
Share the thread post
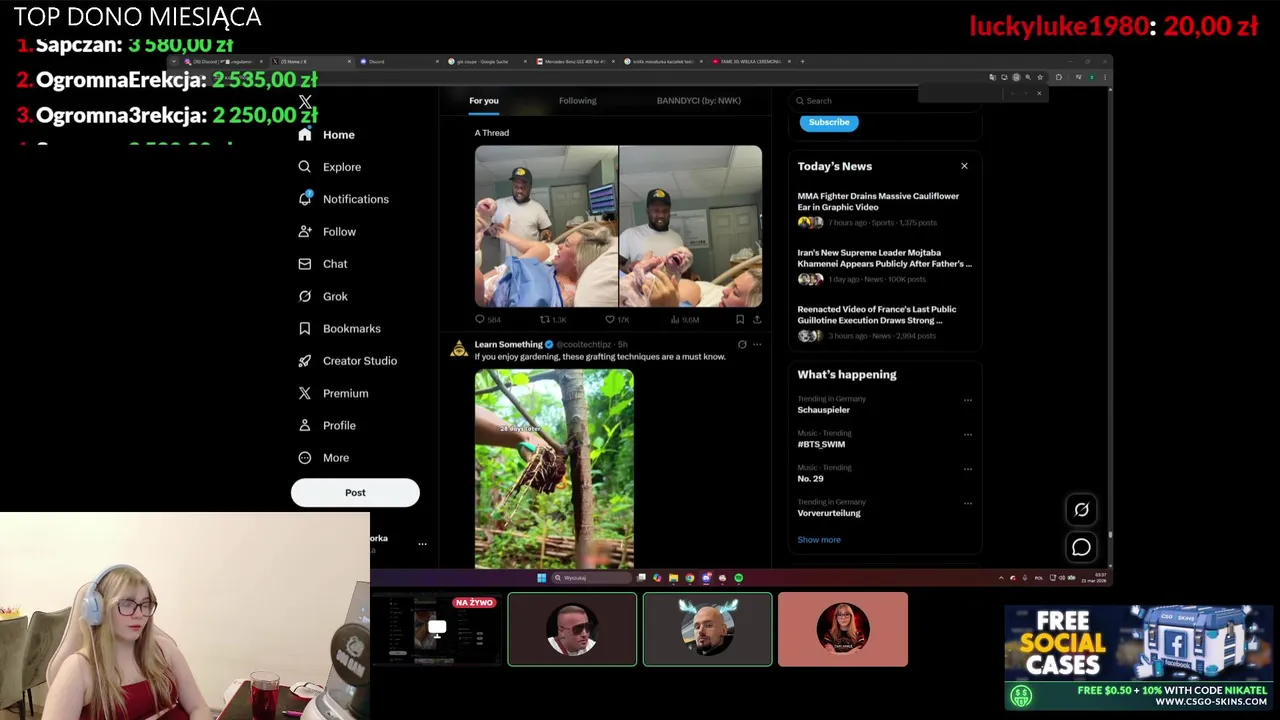tap(757, 319)
